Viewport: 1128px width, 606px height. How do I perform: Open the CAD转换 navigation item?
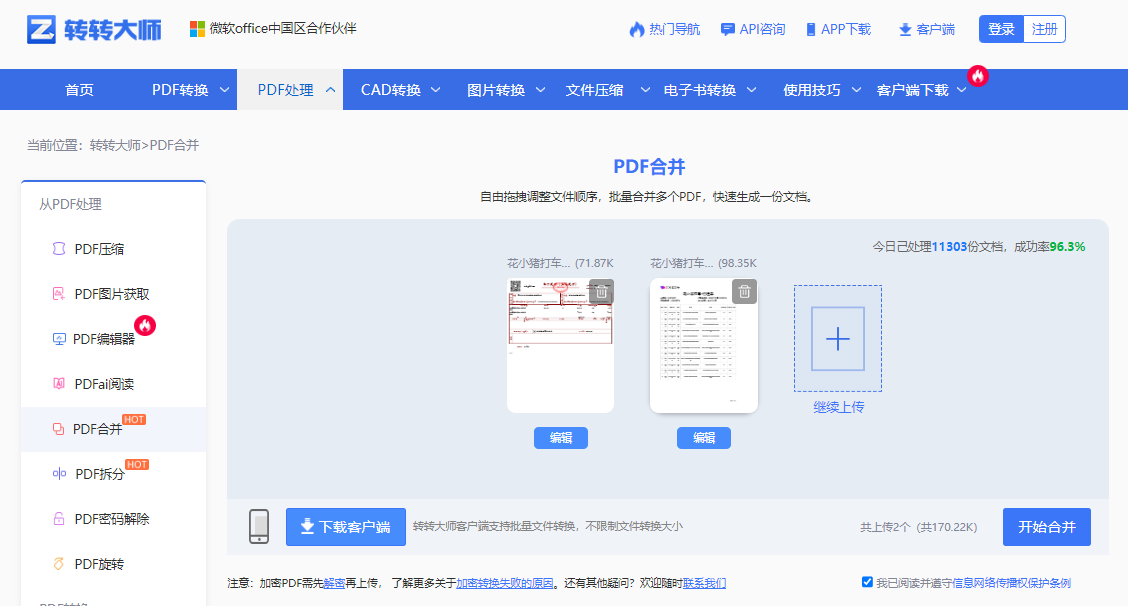(391, 90)
